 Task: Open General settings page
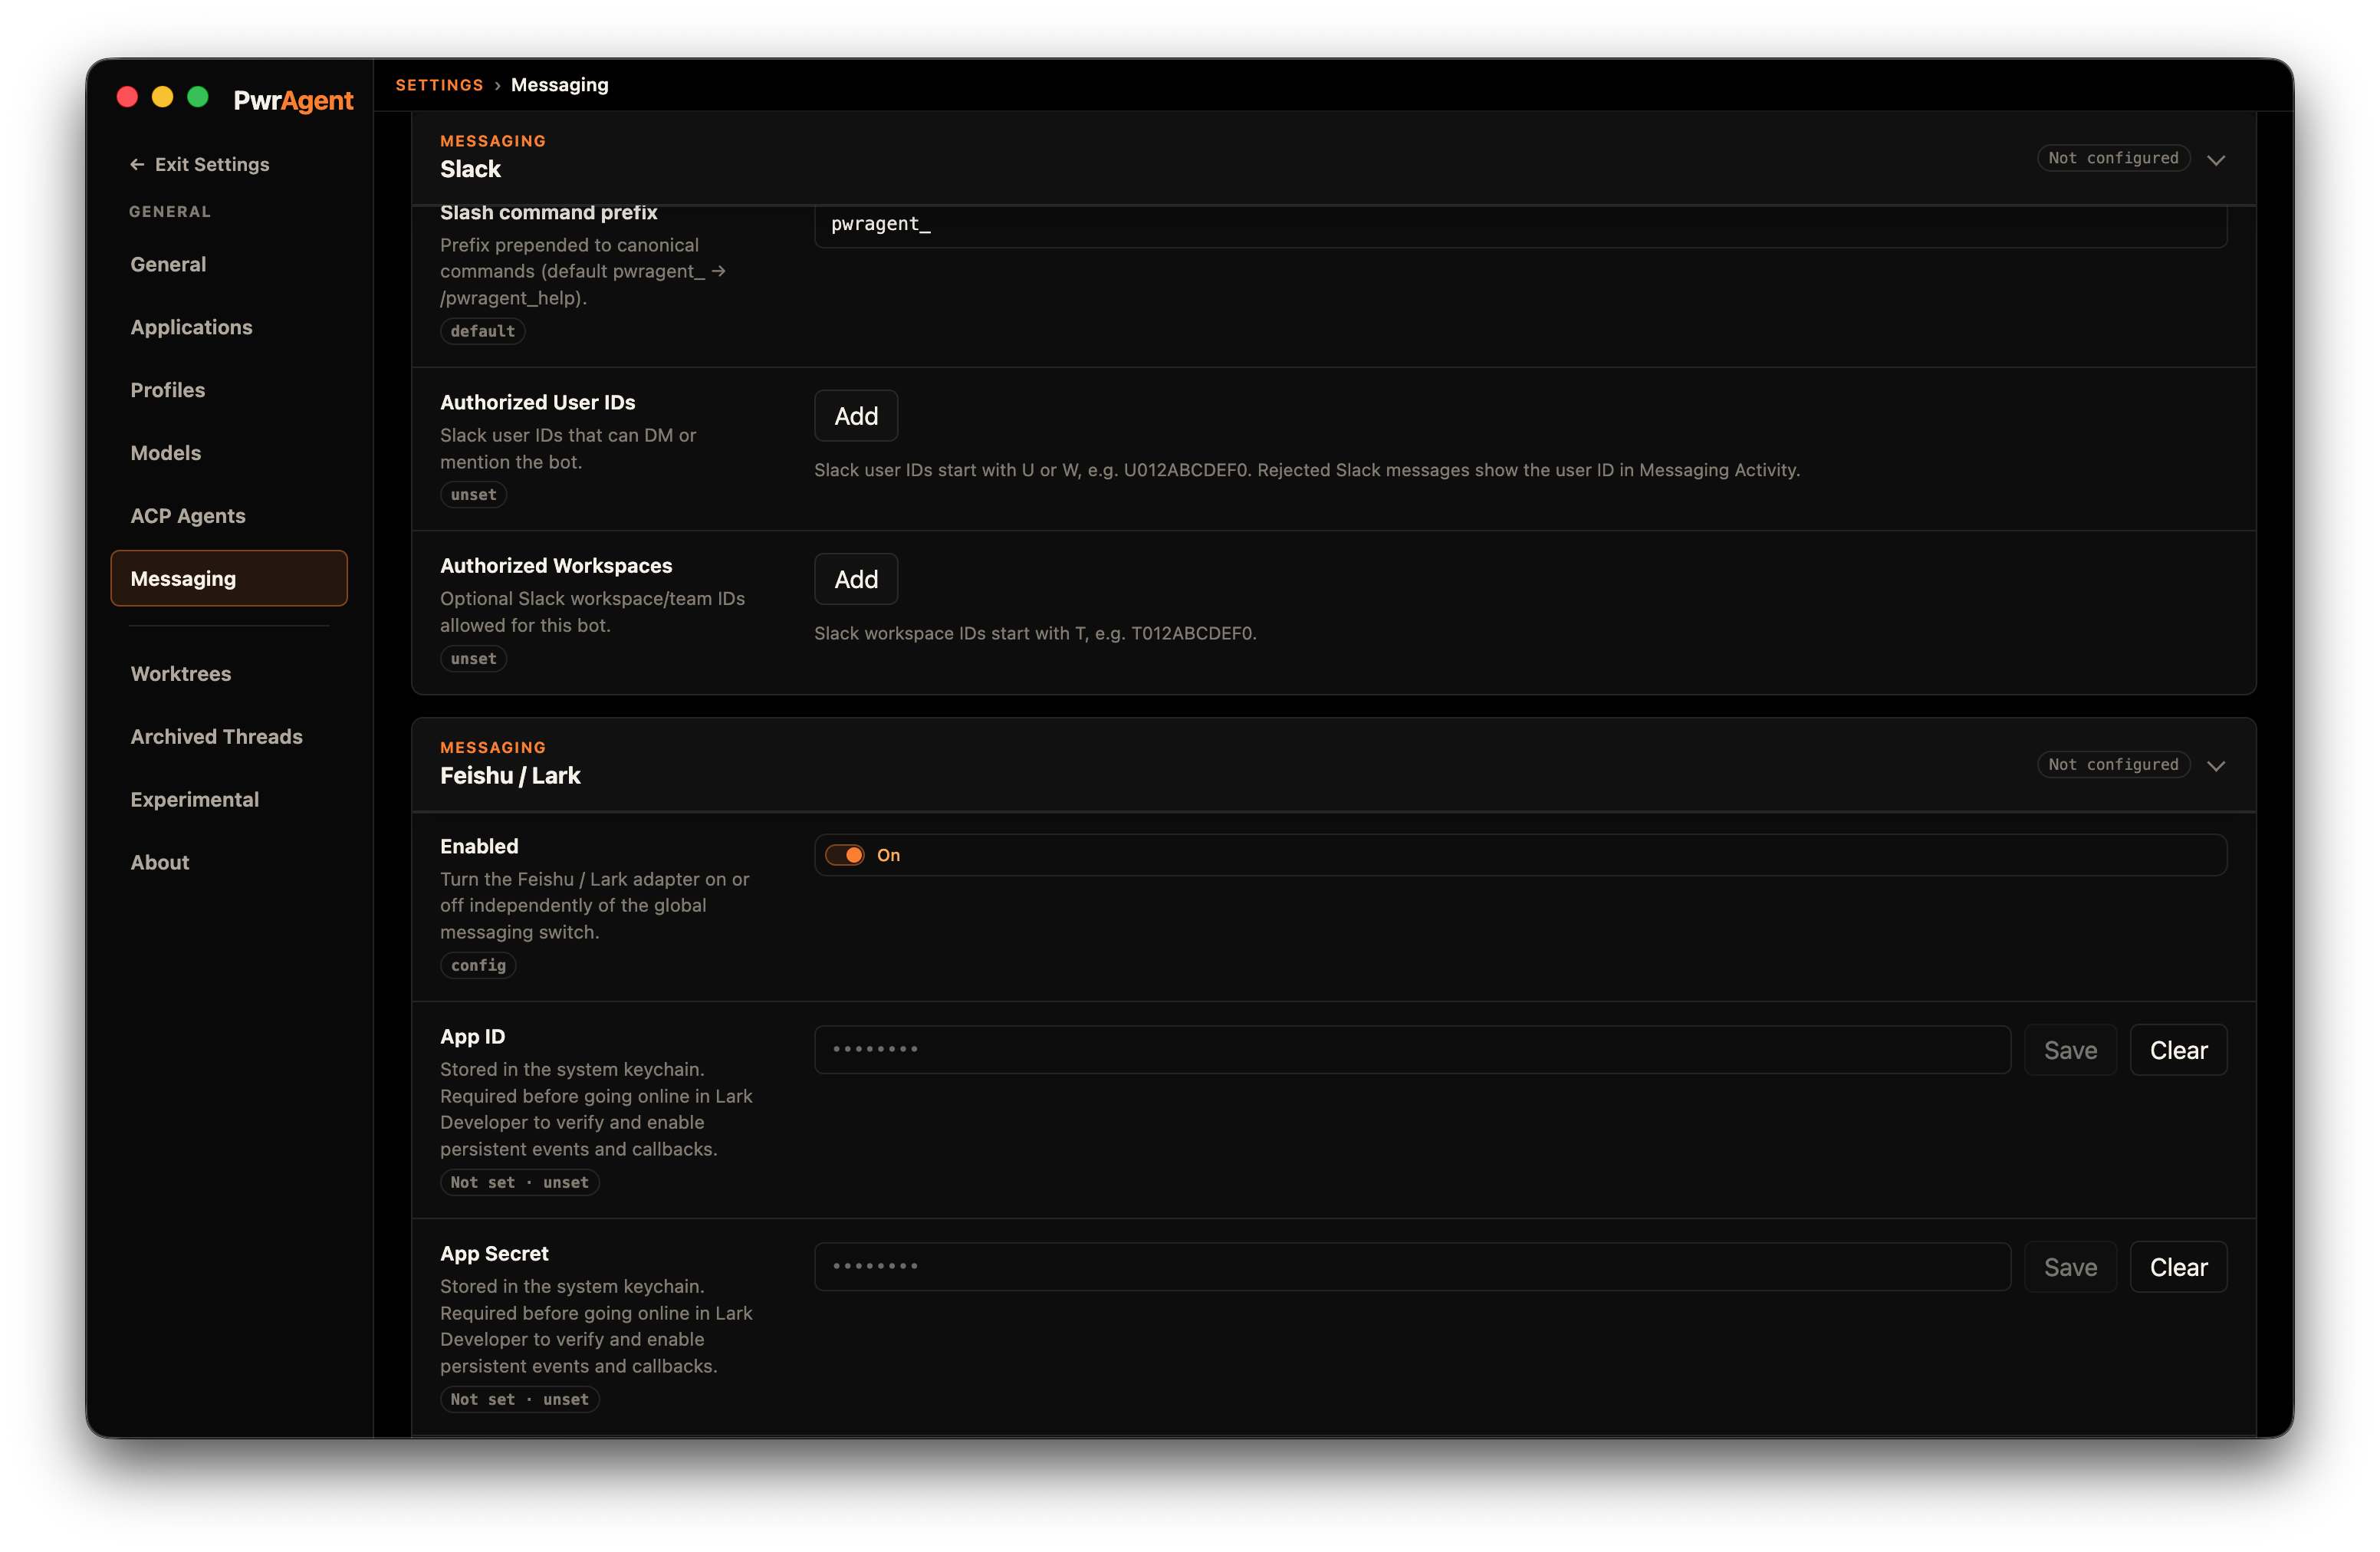click(x=229, y=264)
